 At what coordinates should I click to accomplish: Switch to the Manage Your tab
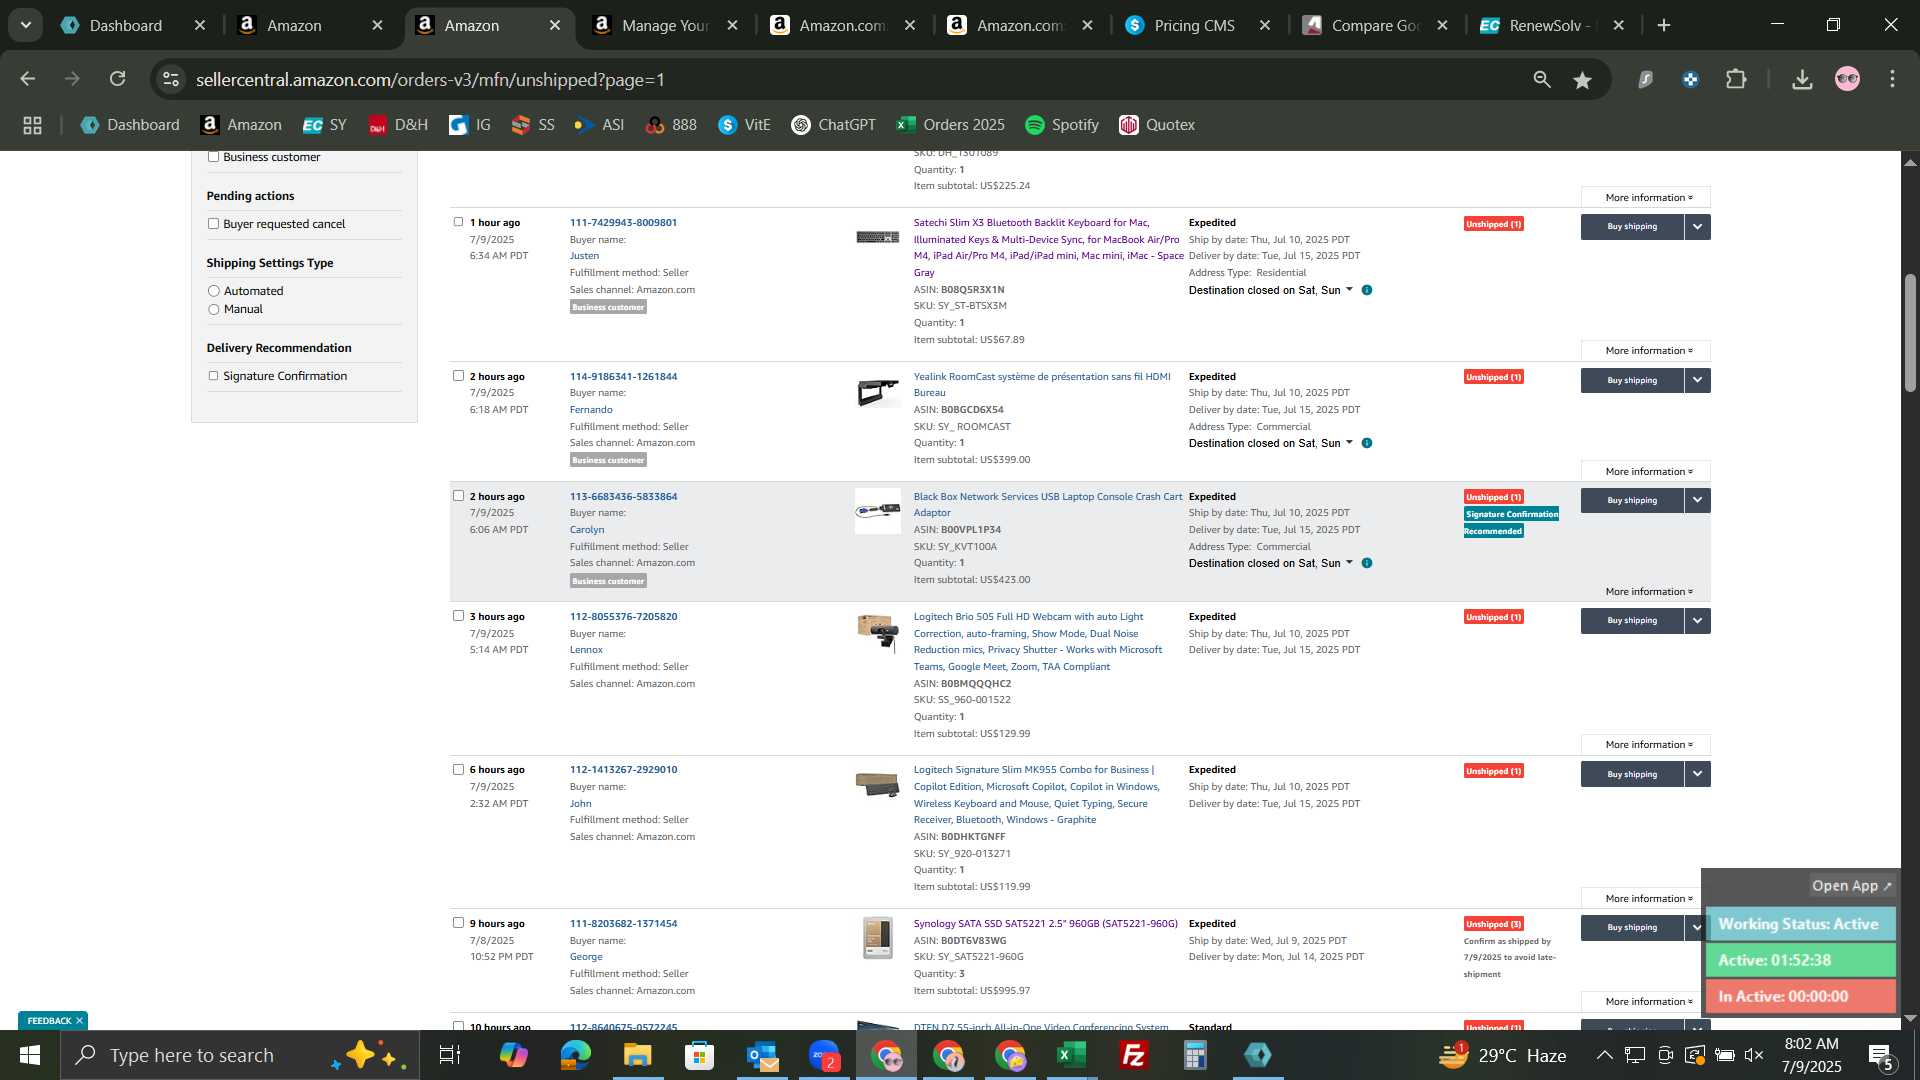coord(665,25)
